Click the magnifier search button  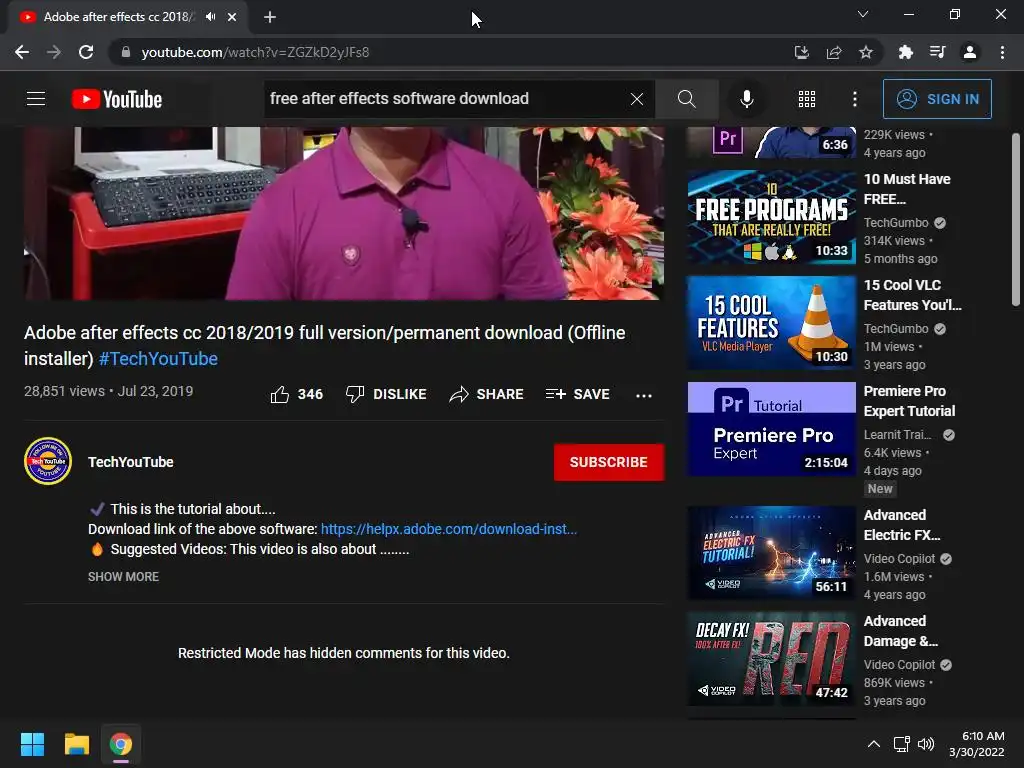[686, 99]
